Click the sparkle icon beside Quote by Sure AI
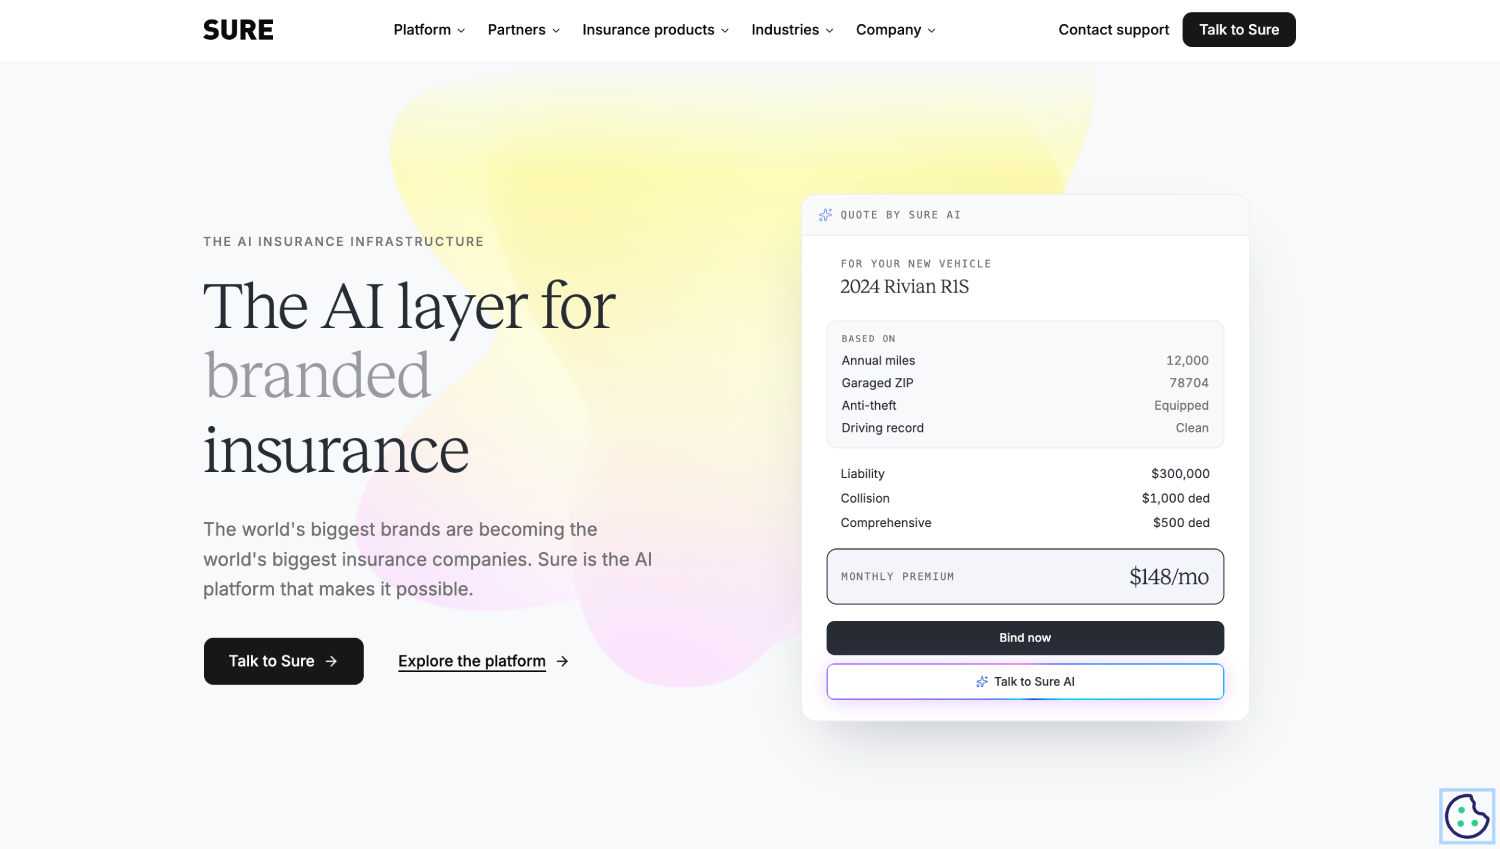Viewport: 1500px width, 849px height. (825, 215)
